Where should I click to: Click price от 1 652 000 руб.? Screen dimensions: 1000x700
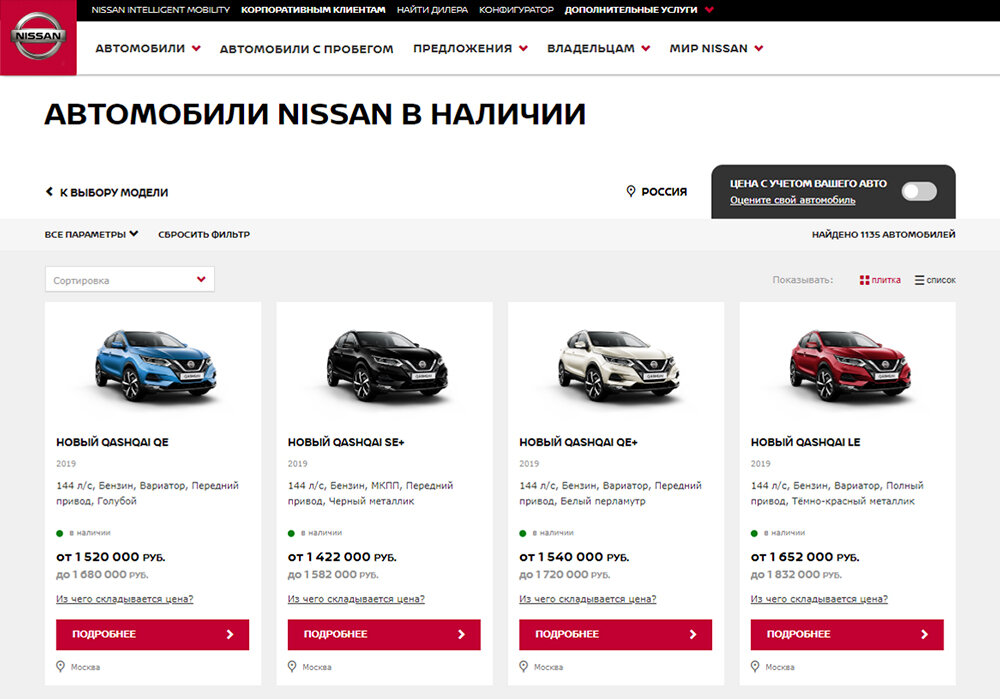coord(805,557)
